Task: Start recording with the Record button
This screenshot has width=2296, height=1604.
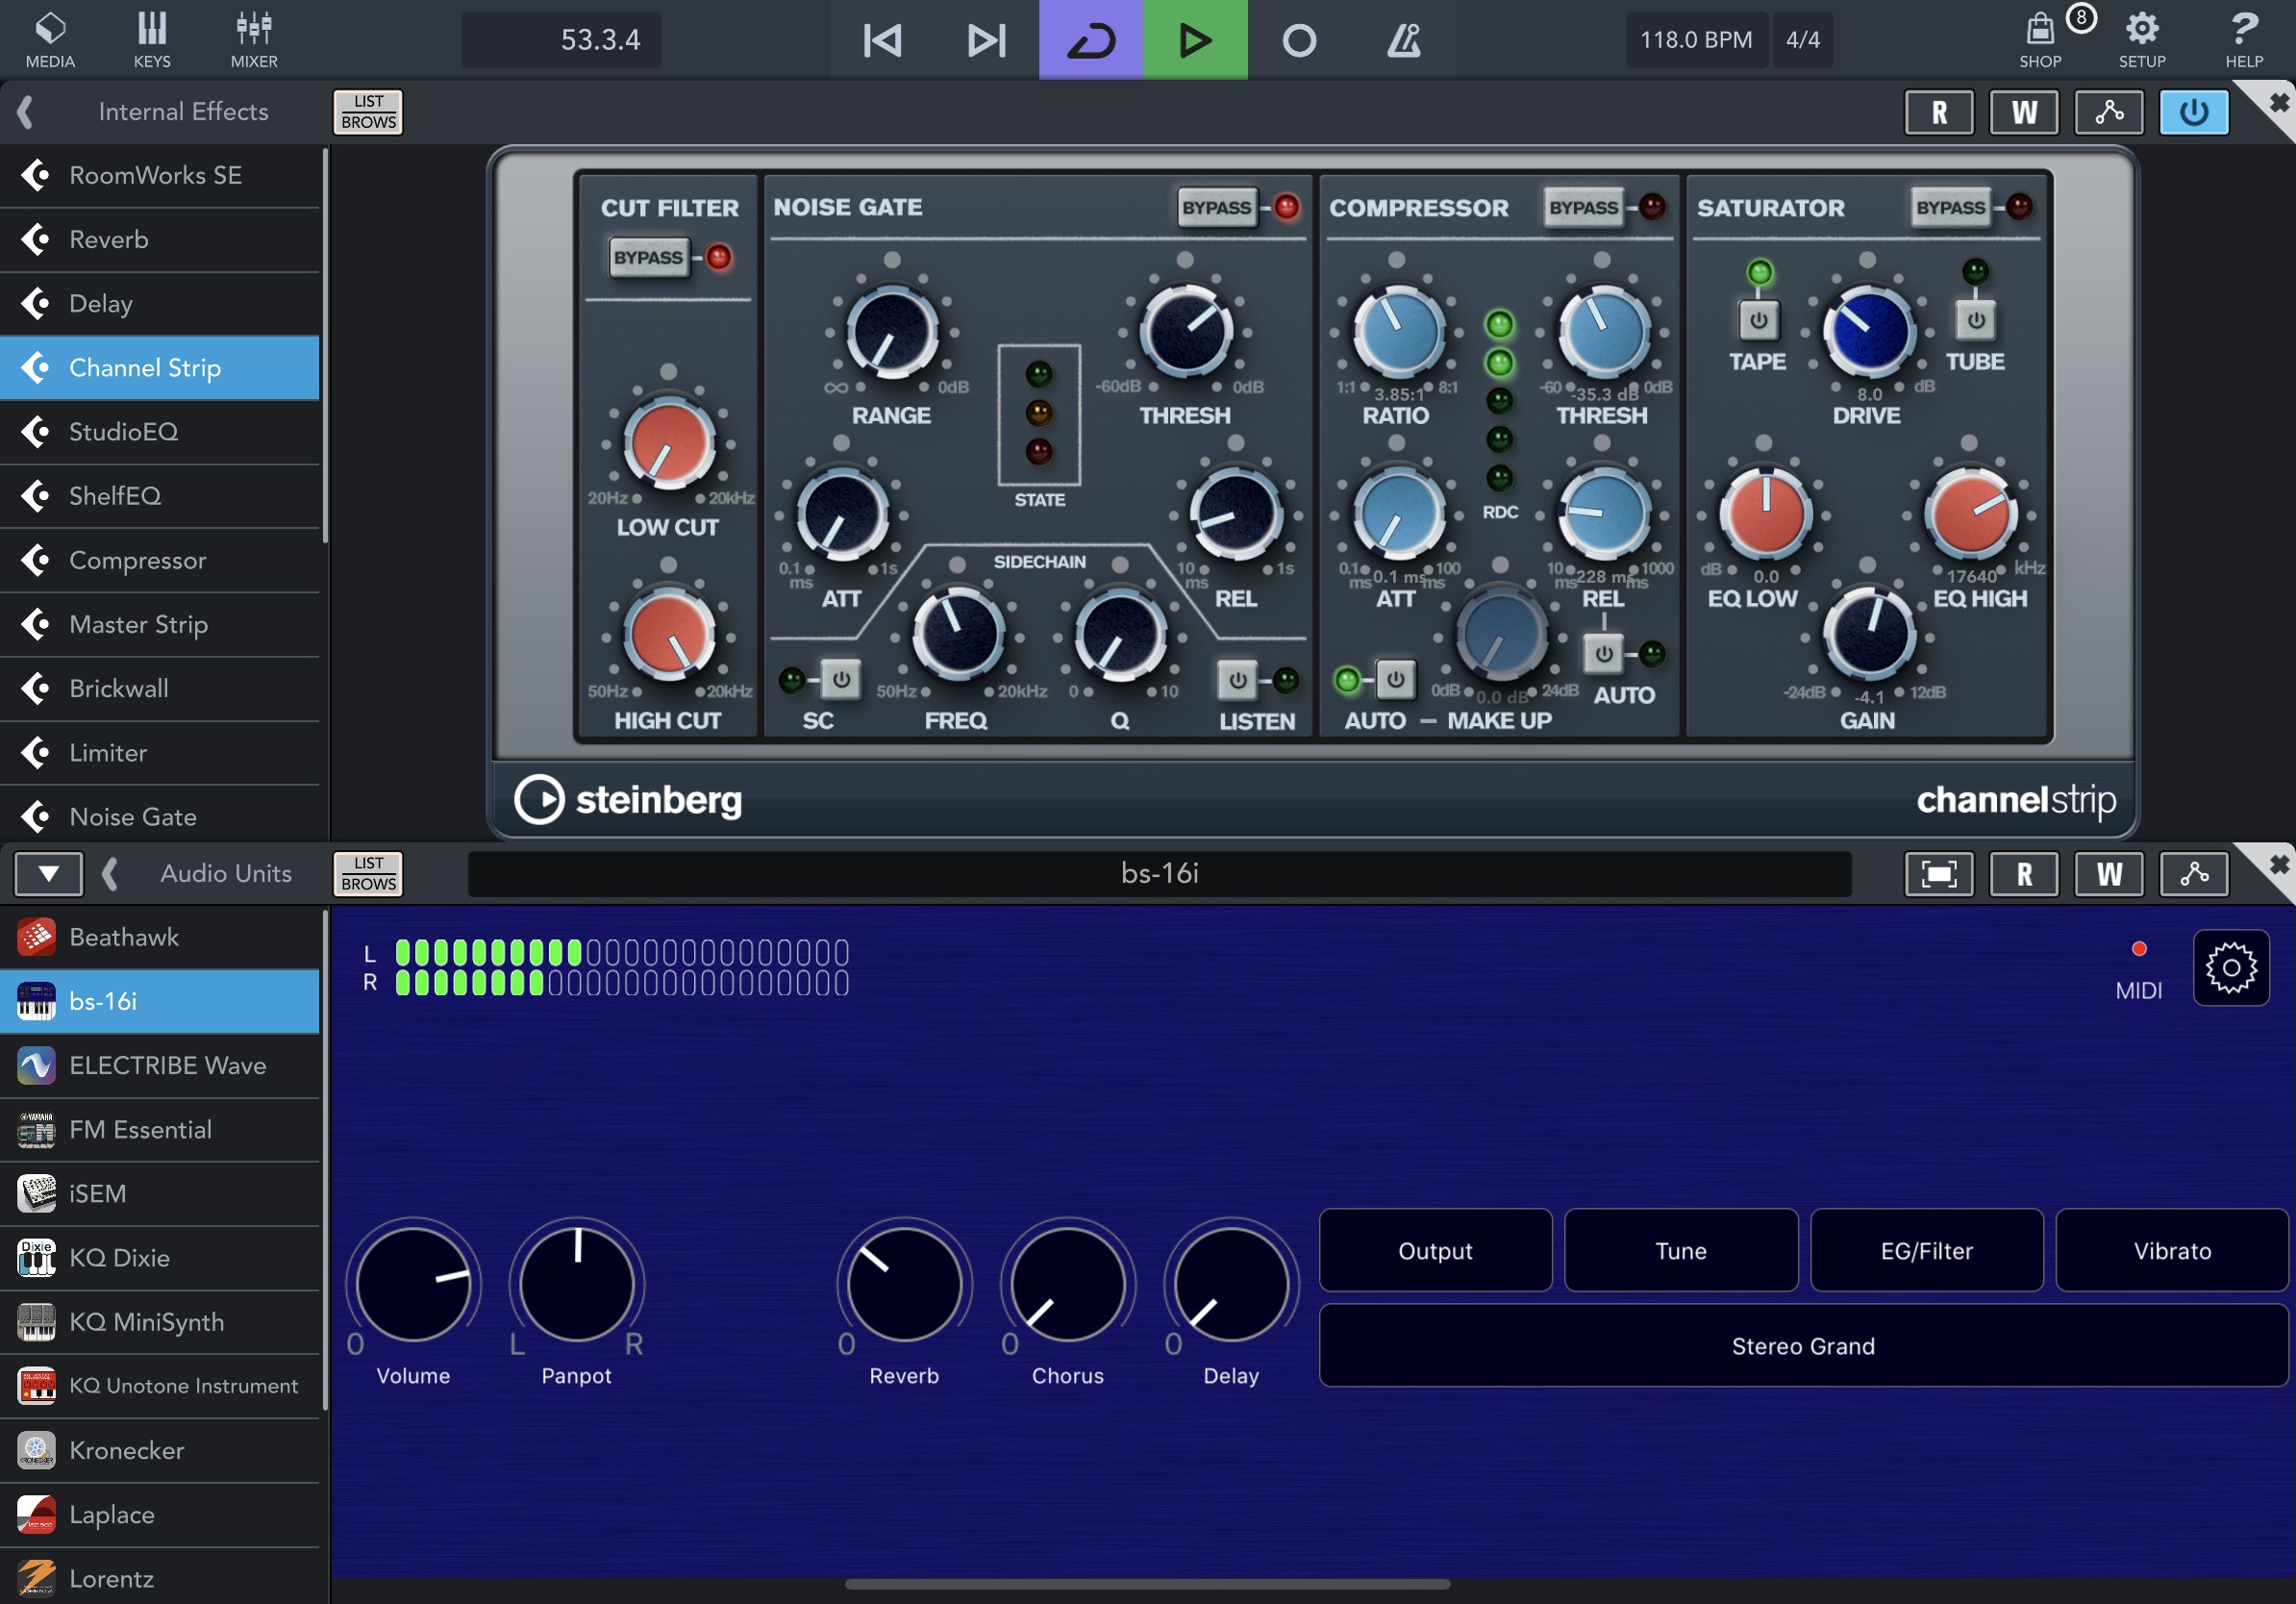Action: click(1299, 40)
